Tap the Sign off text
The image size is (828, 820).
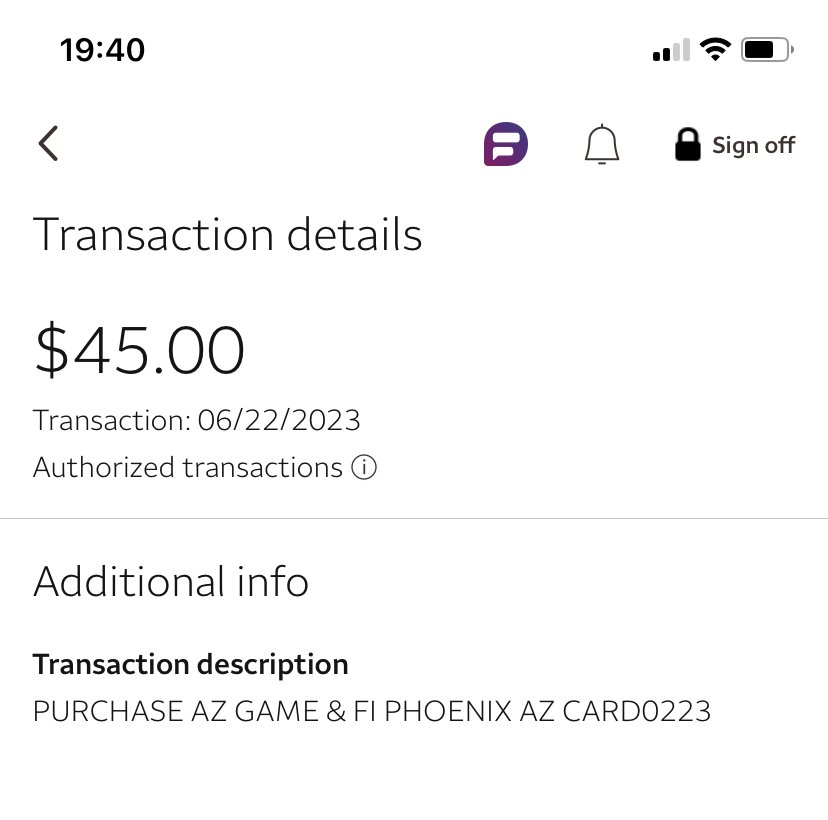(x=753, y=145)
